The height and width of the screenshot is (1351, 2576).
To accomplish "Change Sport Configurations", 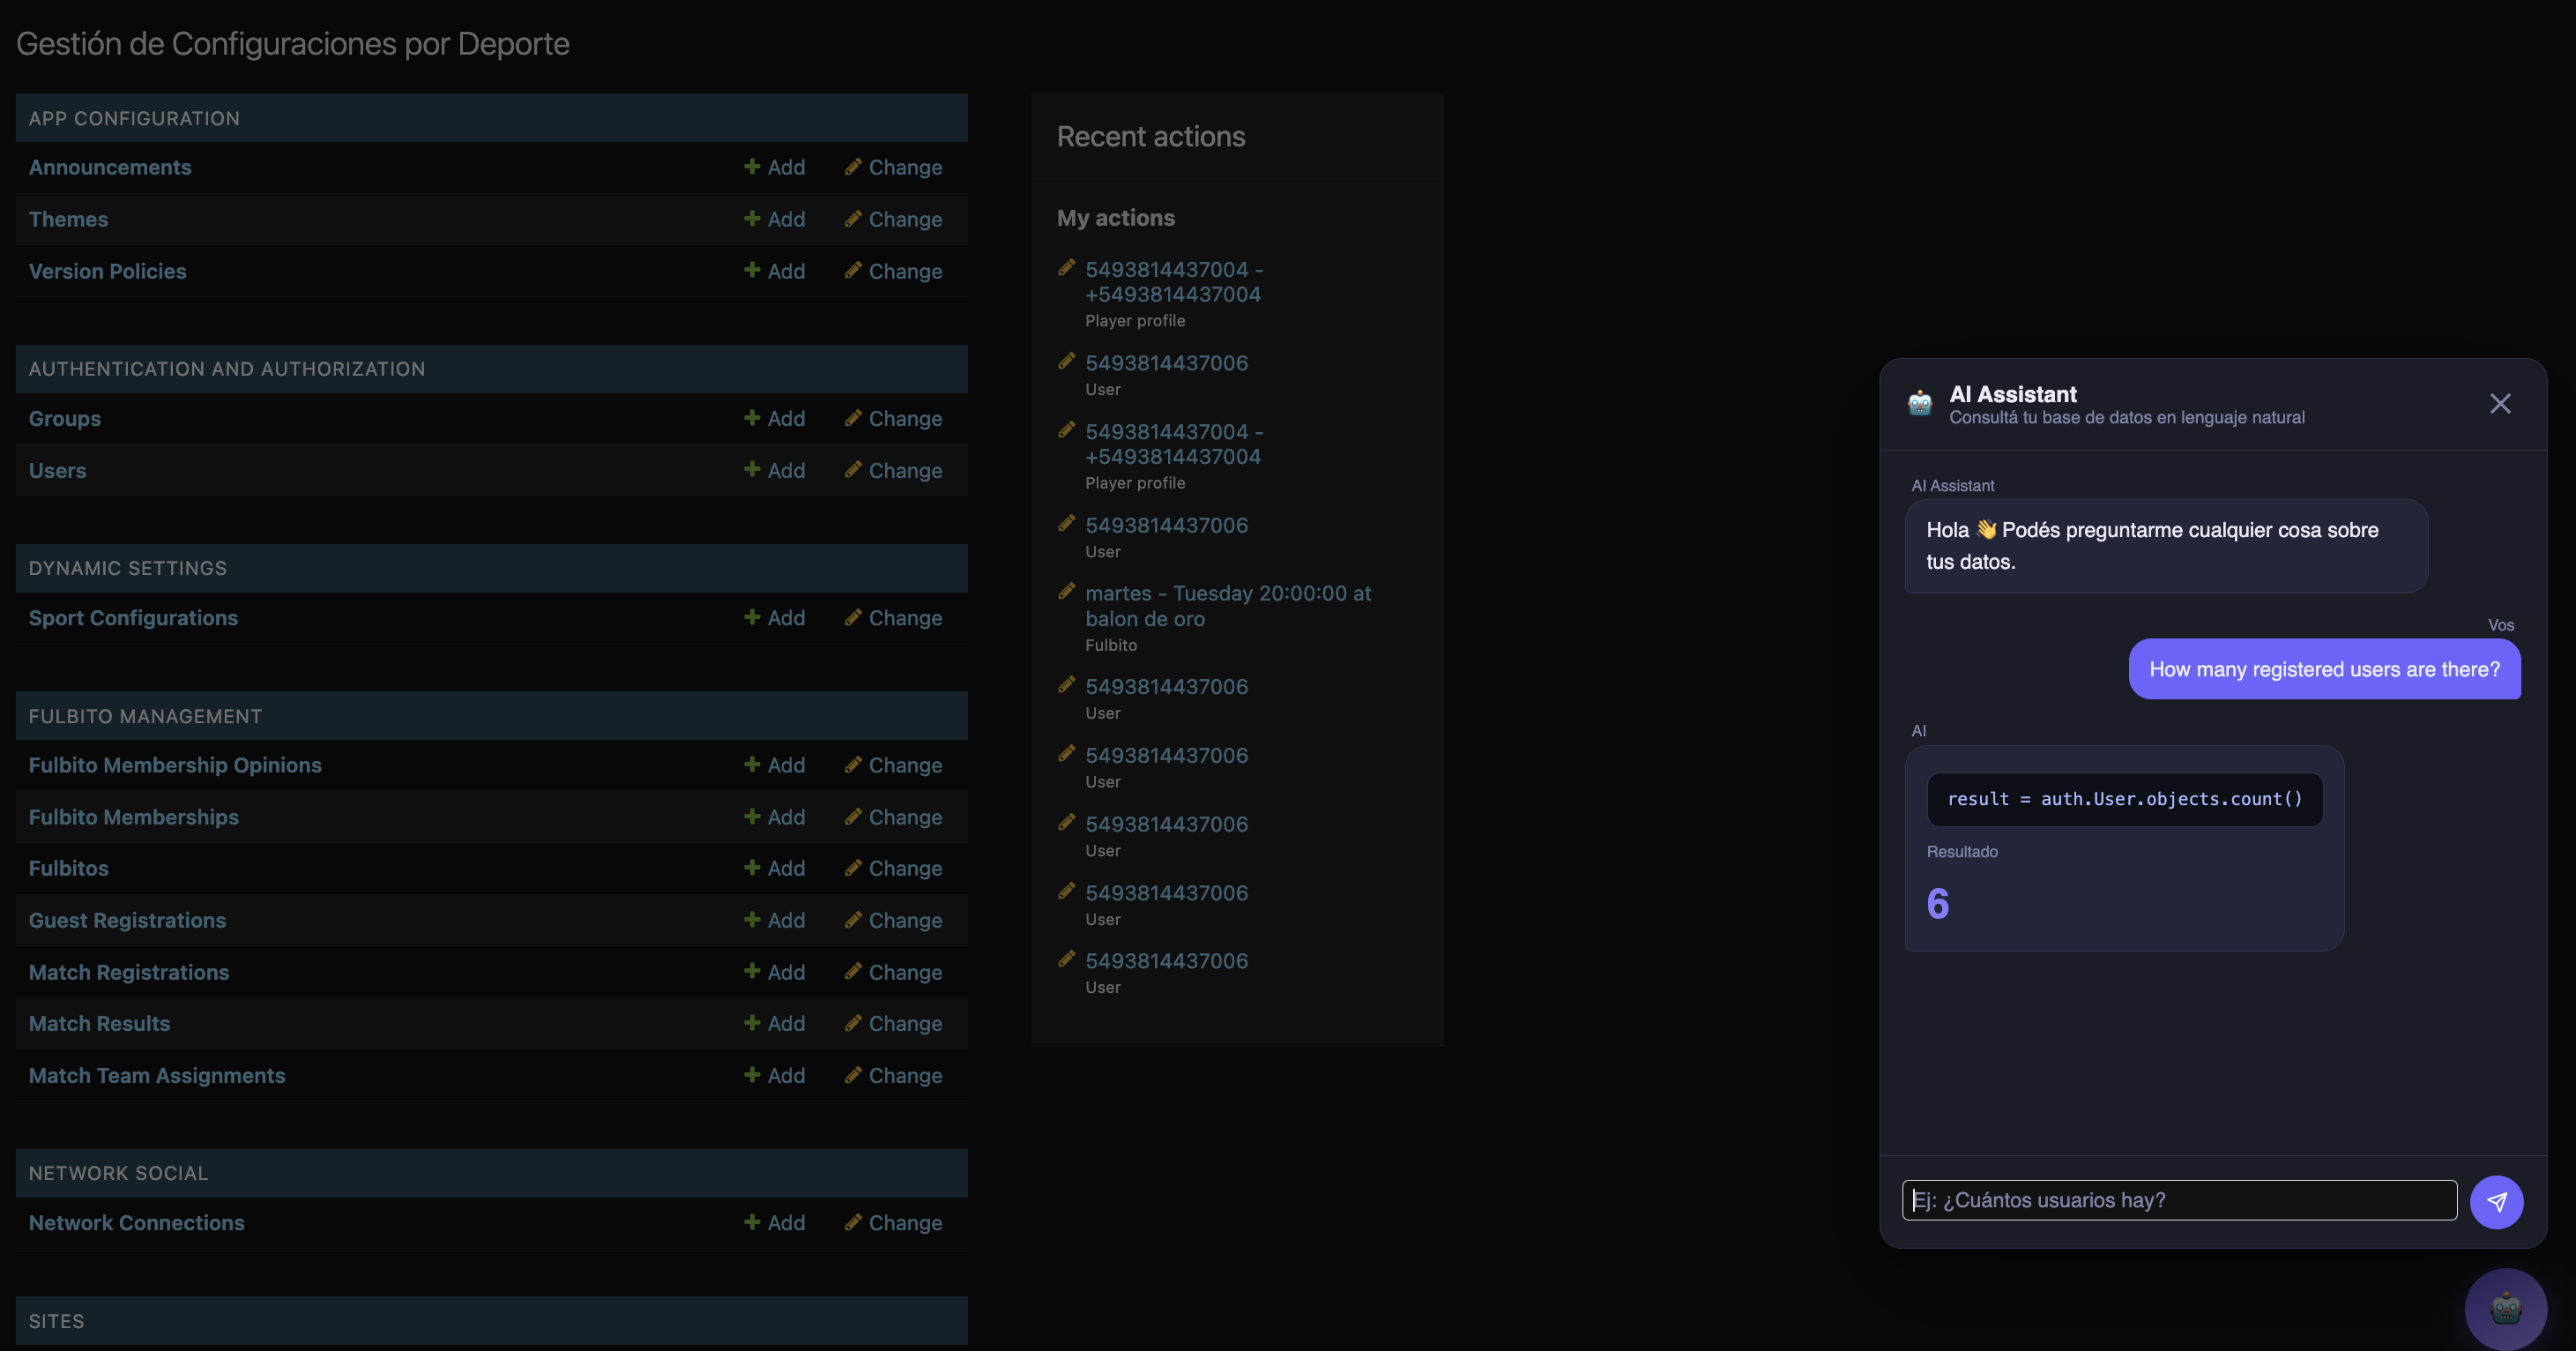I will click(894, 618).
